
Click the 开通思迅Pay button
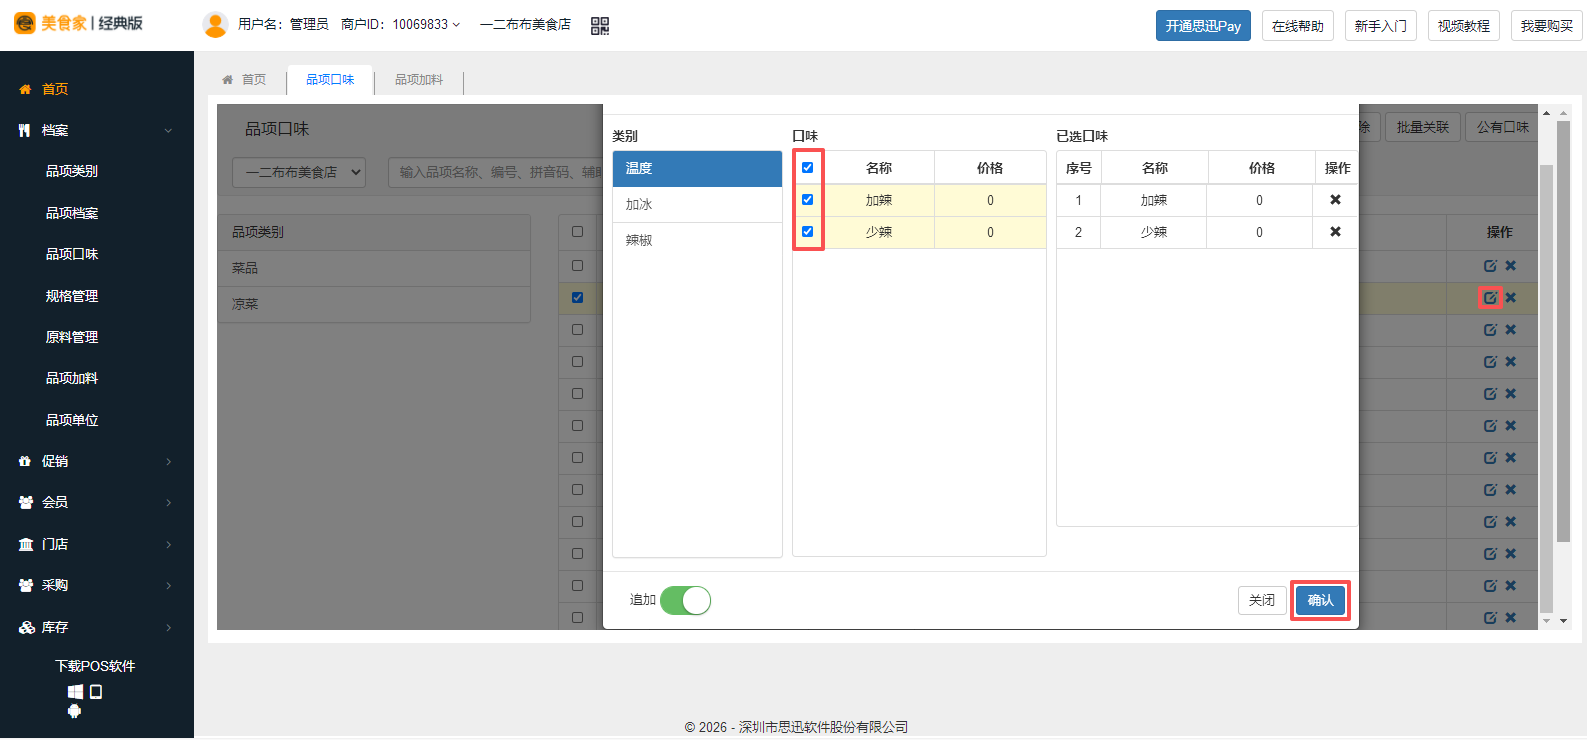tap(1203, 26)
